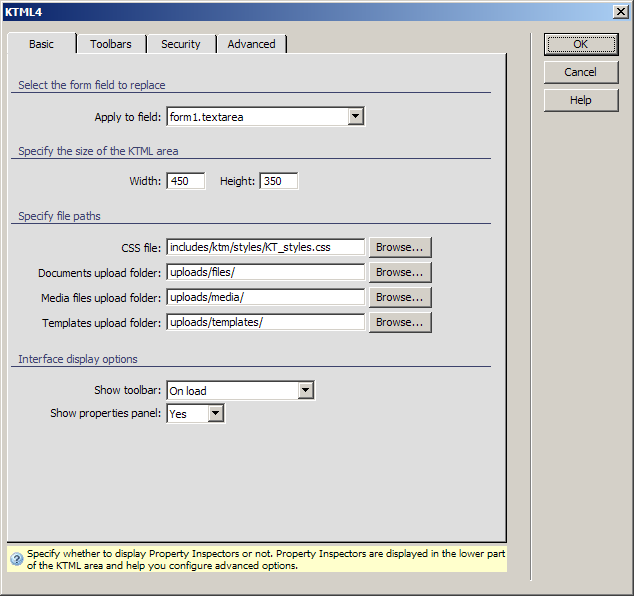
Task: Focus the Templates upload folder field
Action: tap(266, 322)
